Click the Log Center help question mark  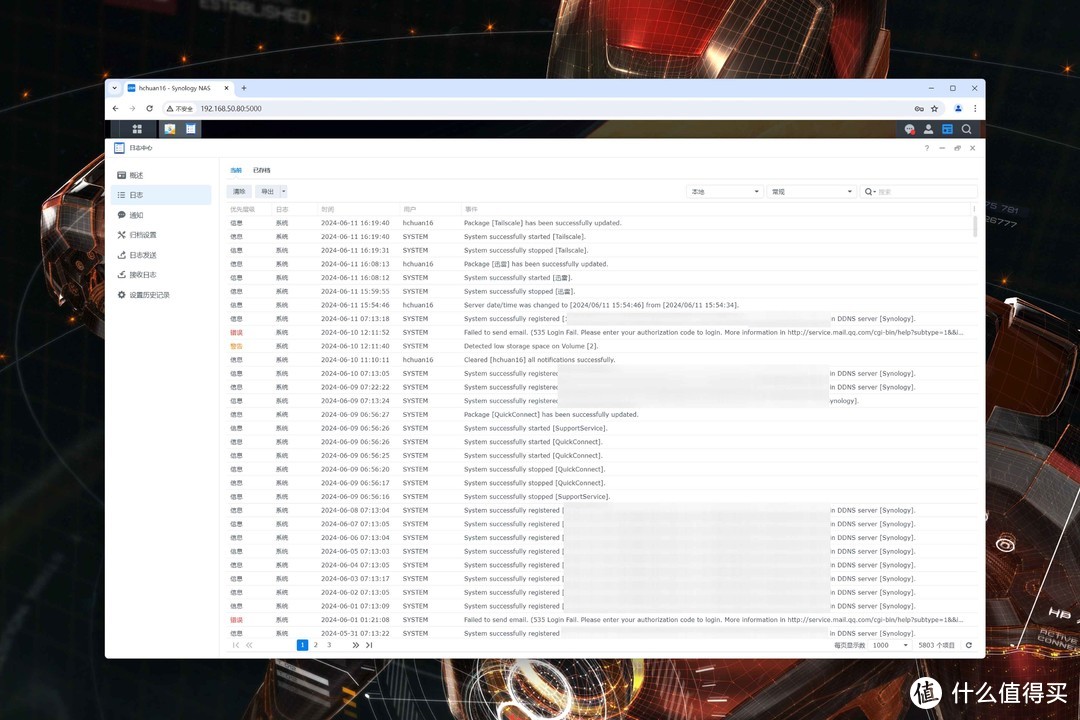click(x=926, y=148)
